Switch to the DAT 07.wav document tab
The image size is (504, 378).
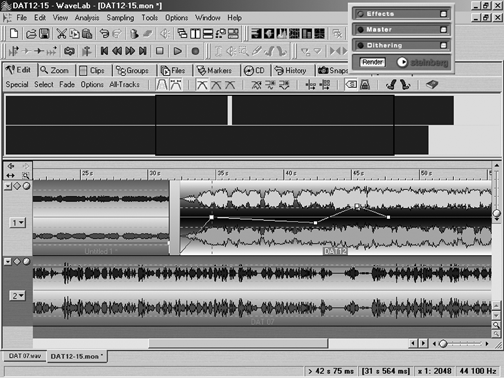(25, 356)
